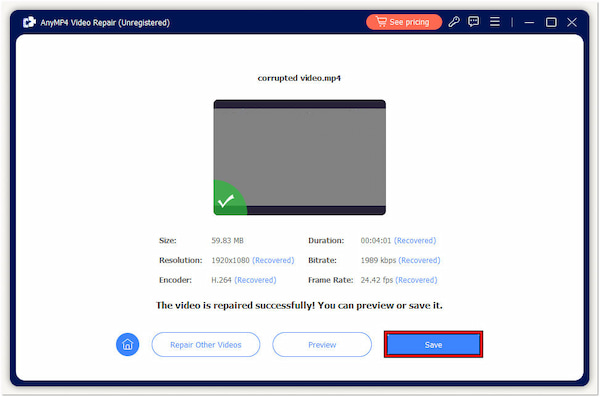The width and height of the screenshot is (600, 397).
Task: Open the feedback chat icon
Action: coord(474,22)
